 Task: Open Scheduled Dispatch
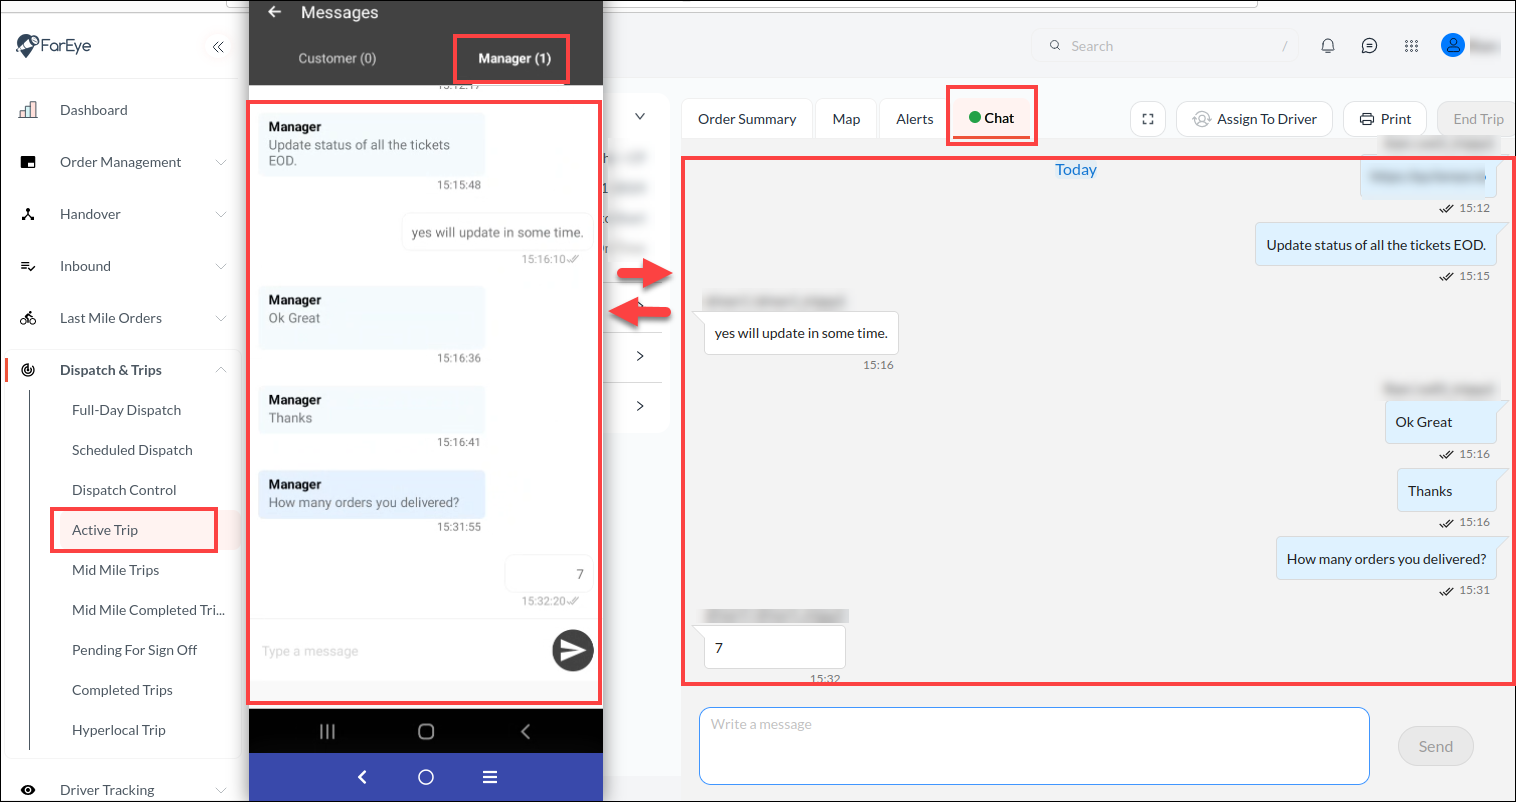click(132, 450)
